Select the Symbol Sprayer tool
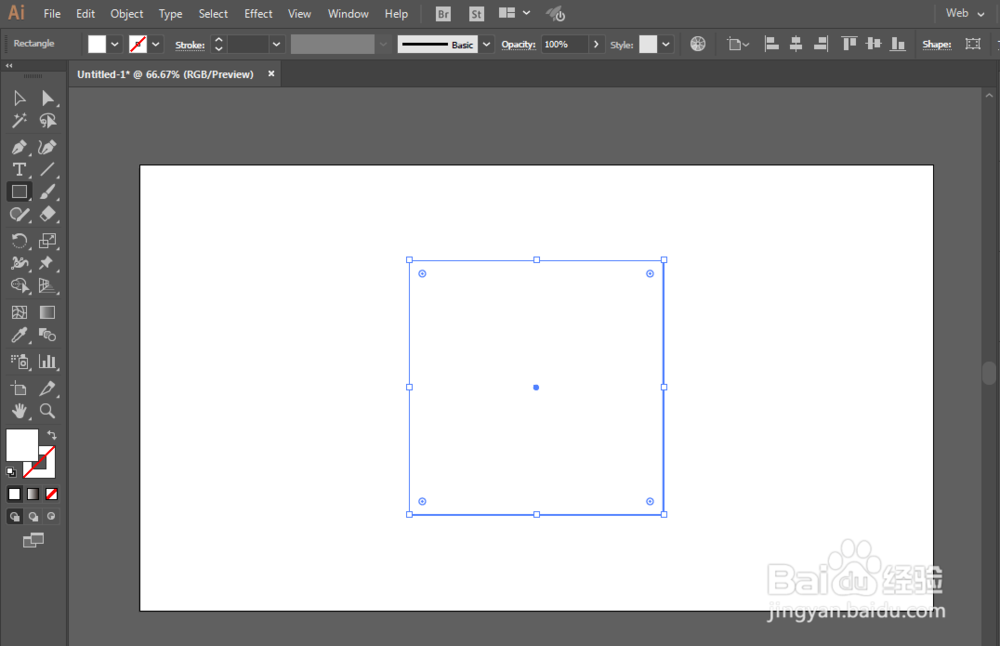This screenshot has width=1000, height=646. tap(19, 362)
